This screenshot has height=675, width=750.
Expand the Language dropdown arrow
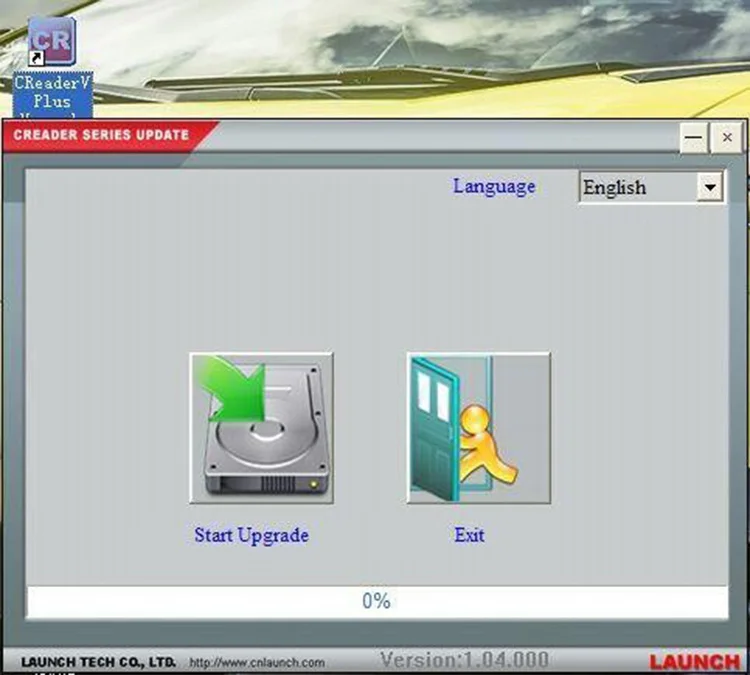point(710,187)
